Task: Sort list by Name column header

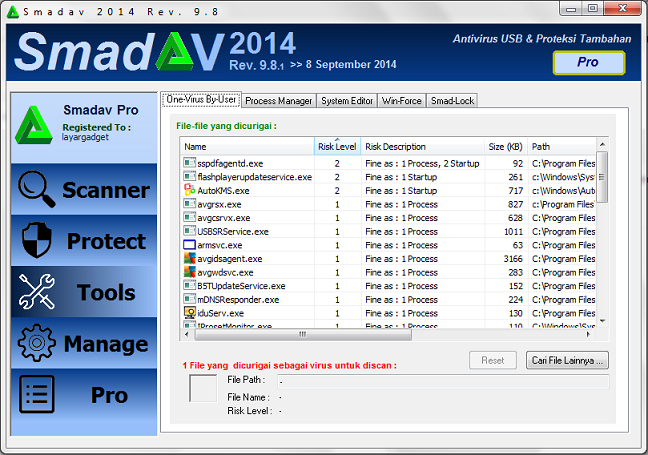Action: pyautogui.click(x=247, y=147)
